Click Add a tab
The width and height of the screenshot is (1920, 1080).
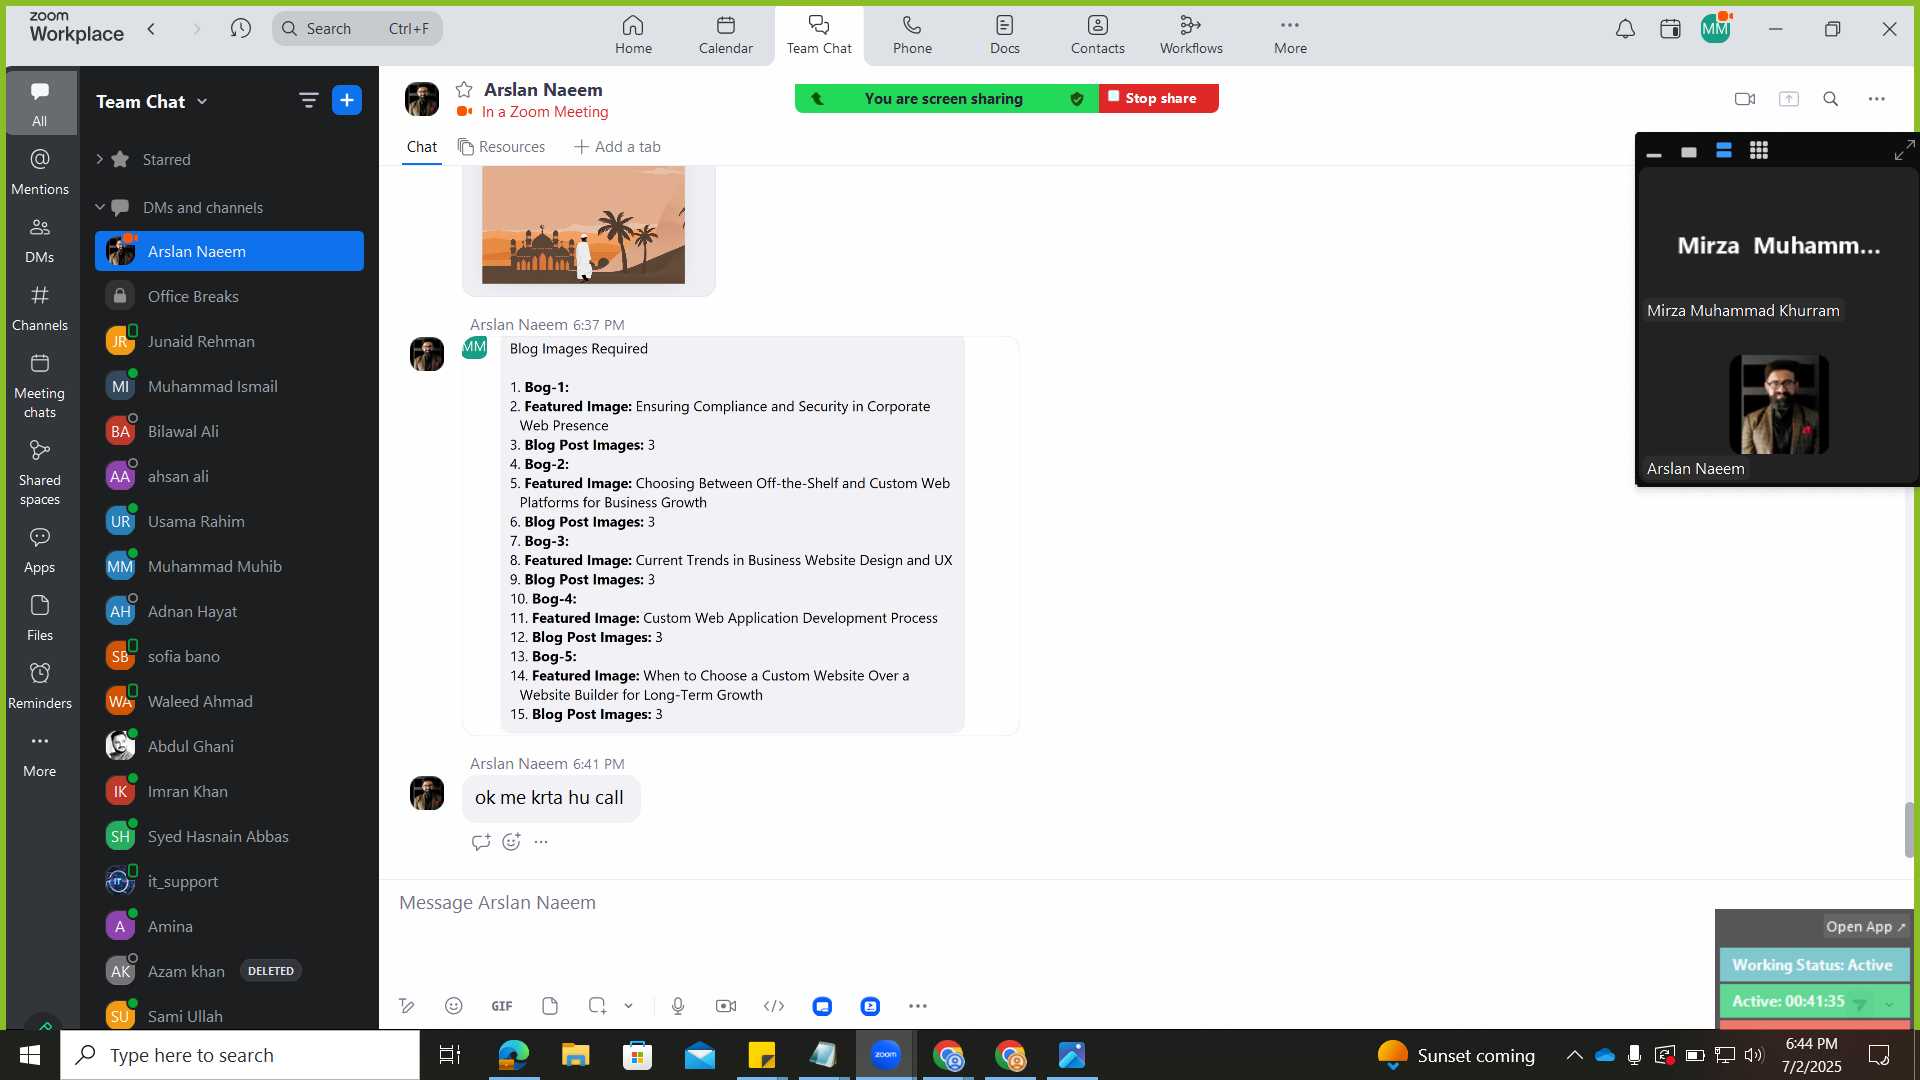click(617, 147)
